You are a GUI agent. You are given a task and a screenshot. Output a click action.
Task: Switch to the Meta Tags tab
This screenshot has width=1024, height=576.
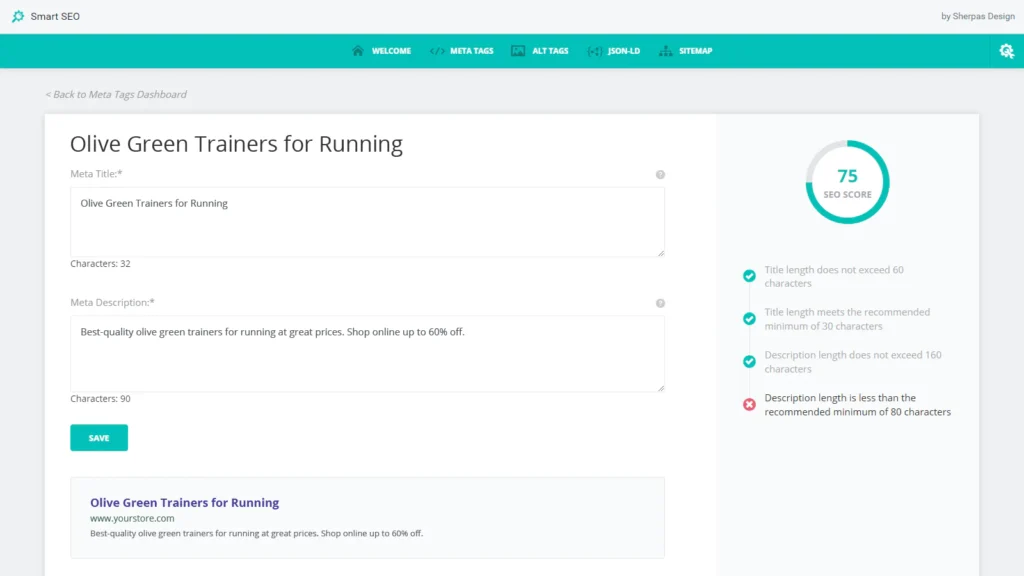coord(462,51)
